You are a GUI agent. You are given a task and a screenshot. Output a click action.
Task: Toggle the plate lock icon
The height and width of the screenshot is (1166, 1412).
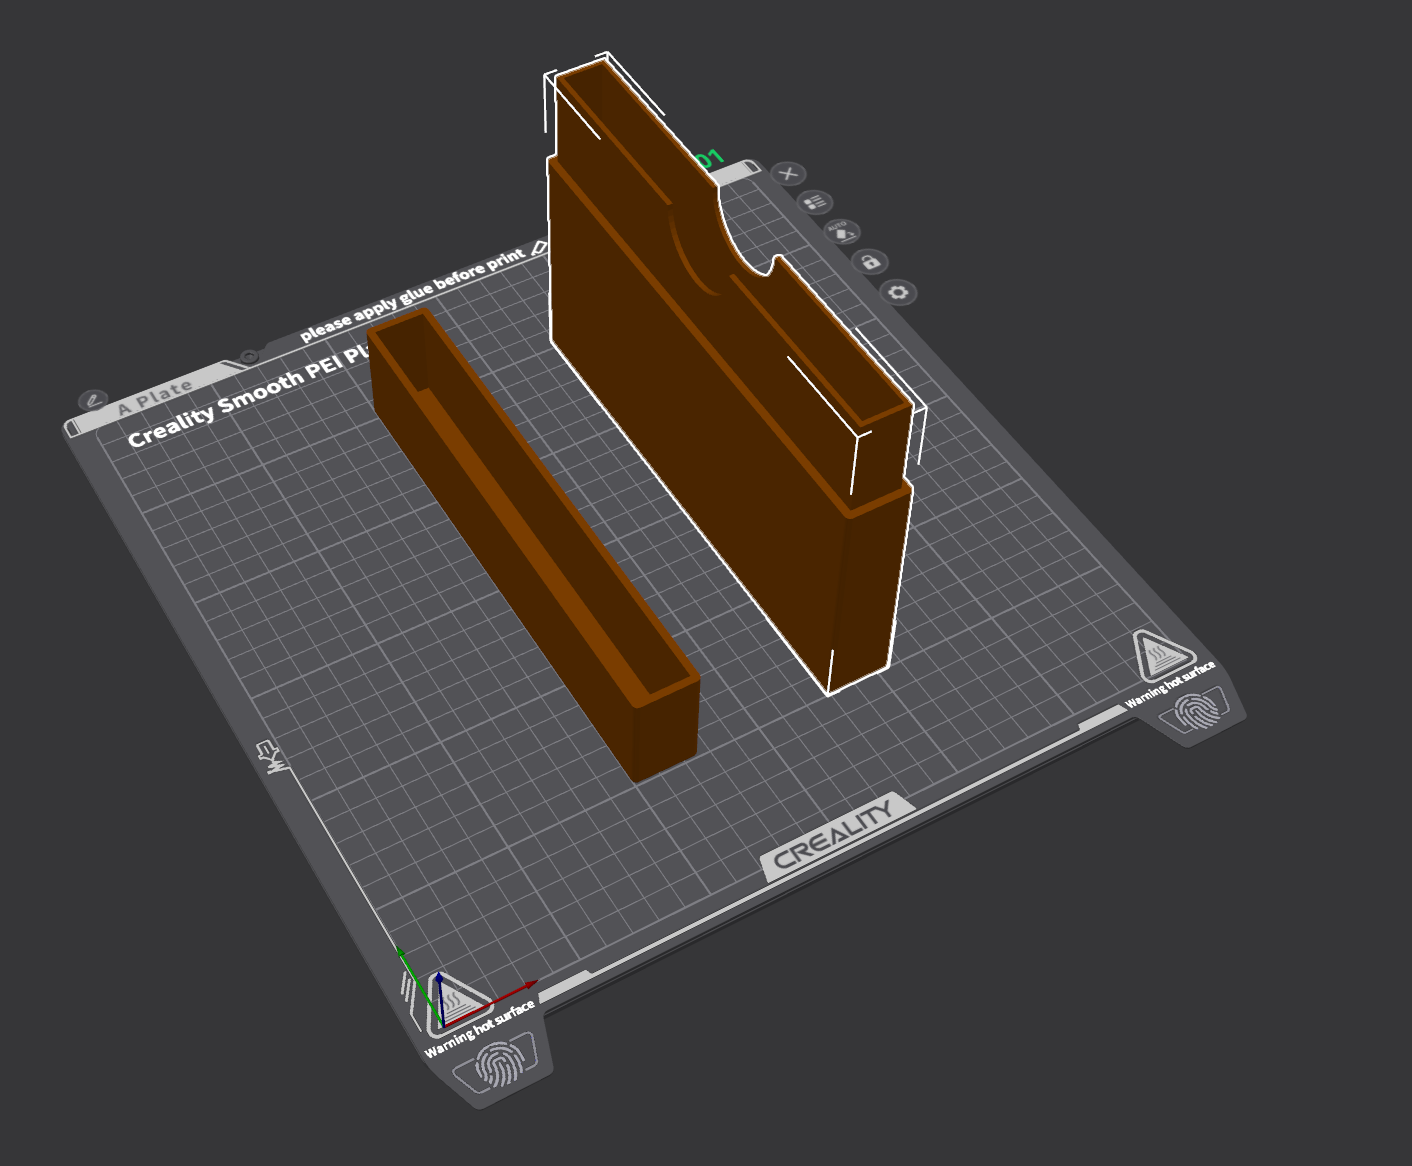pyautogui.click(x=871, y=262)
